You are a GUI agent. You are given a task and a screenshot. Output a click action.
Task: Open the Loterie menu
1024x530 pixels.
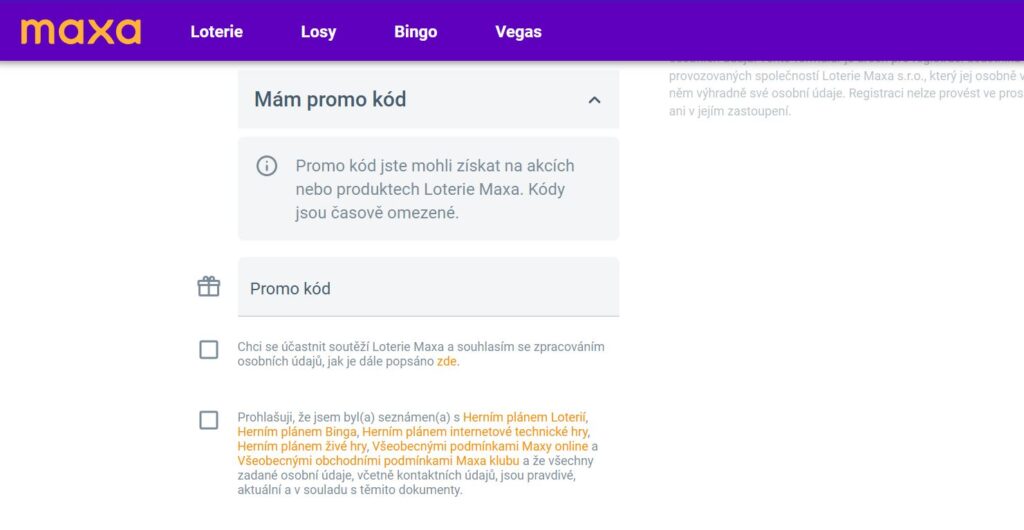[x=216, y=31]
